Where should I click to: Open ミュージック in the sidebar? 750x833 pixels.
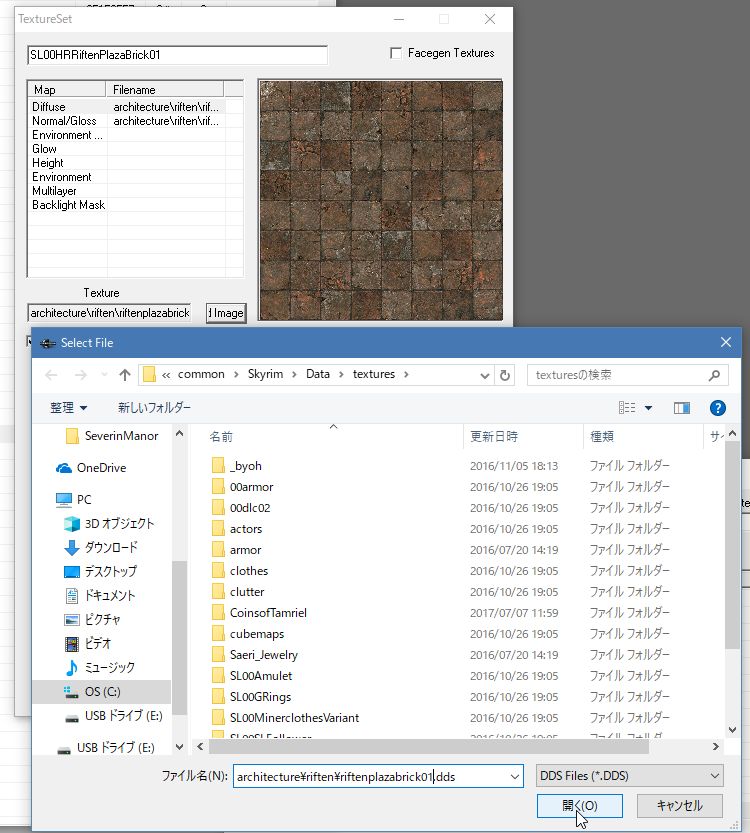pyautogui.click(x=100, y=667)
